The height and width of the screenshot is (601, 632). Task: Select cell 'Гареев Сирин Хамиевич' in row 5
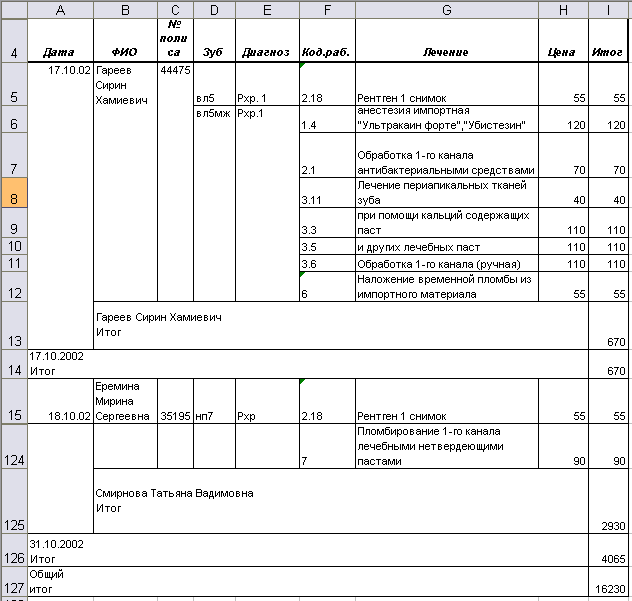coord(125,181)
